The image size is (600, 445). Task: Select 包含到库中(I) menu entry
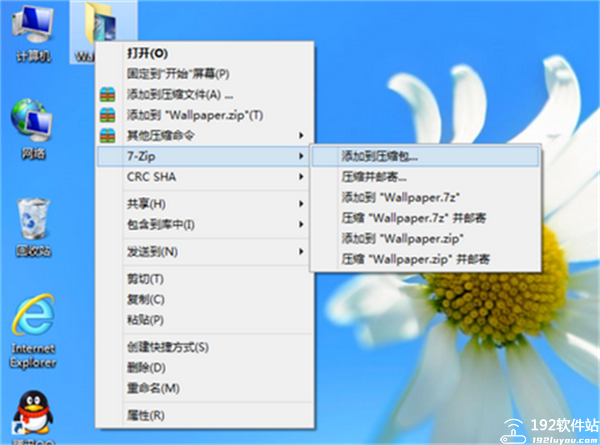point(205,224)
